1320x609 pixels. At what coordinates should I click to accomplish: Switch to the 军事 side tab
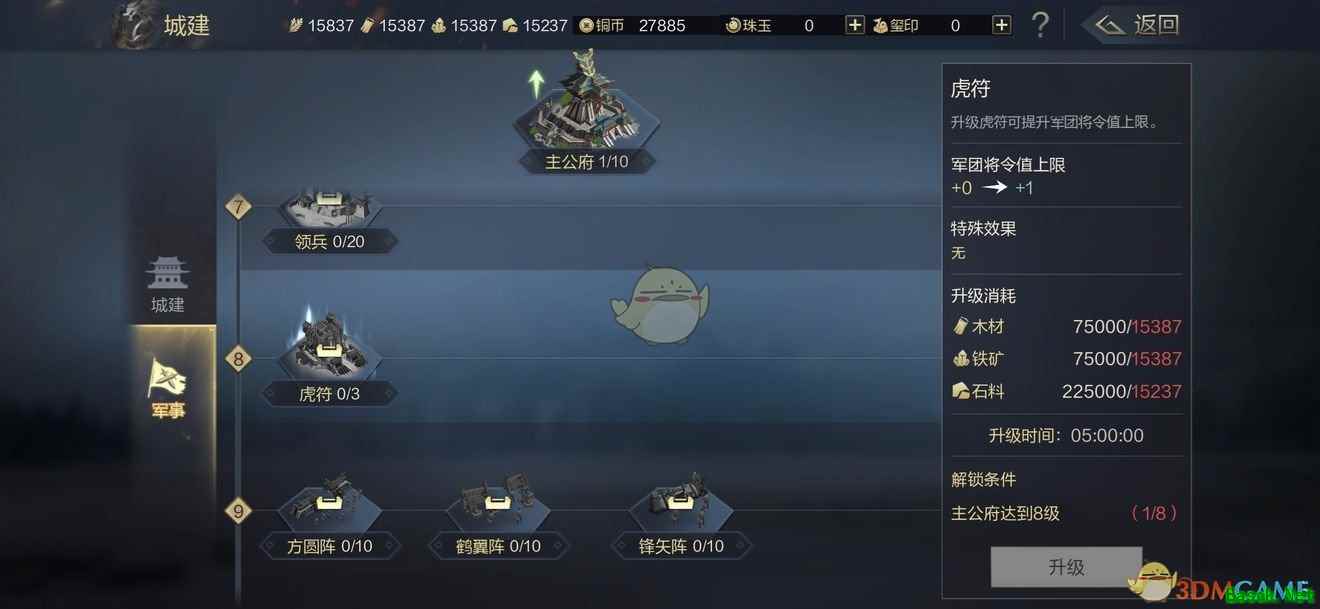point(168,388)
